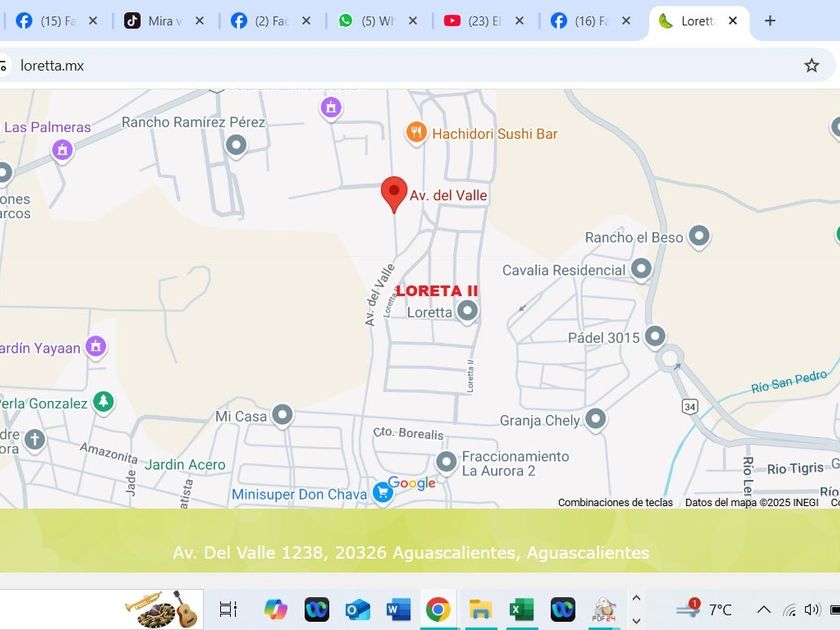Select the Rancho el Beso marker
Screen dimensions: 840x630
(699, 236)
